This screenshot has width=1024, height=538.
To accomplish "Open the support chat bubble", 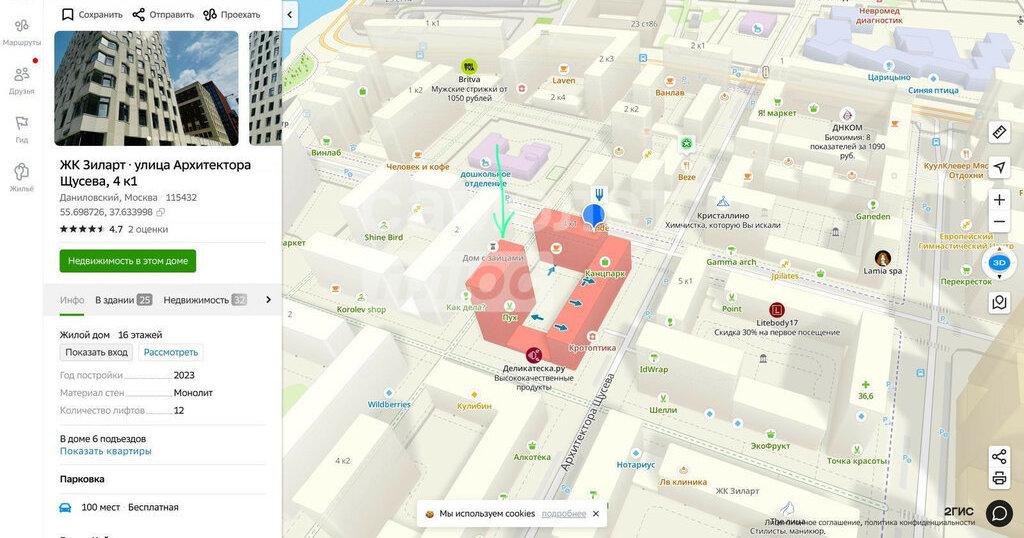I will (x=999, y=513).
